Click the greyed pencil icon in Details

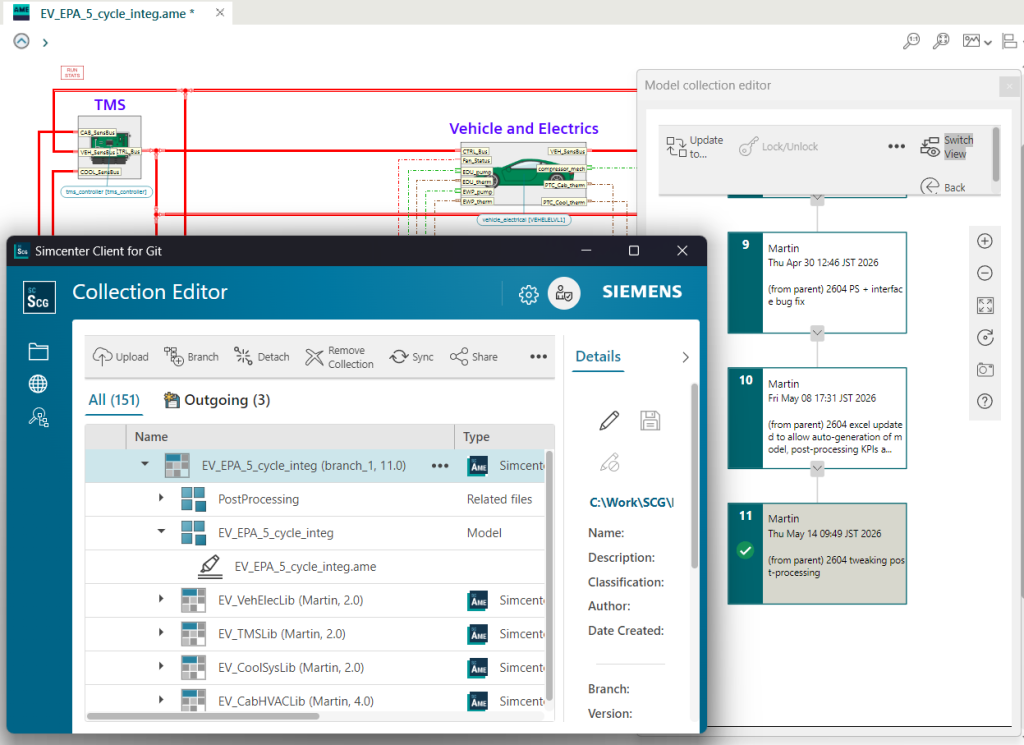[x=609, y=462]
